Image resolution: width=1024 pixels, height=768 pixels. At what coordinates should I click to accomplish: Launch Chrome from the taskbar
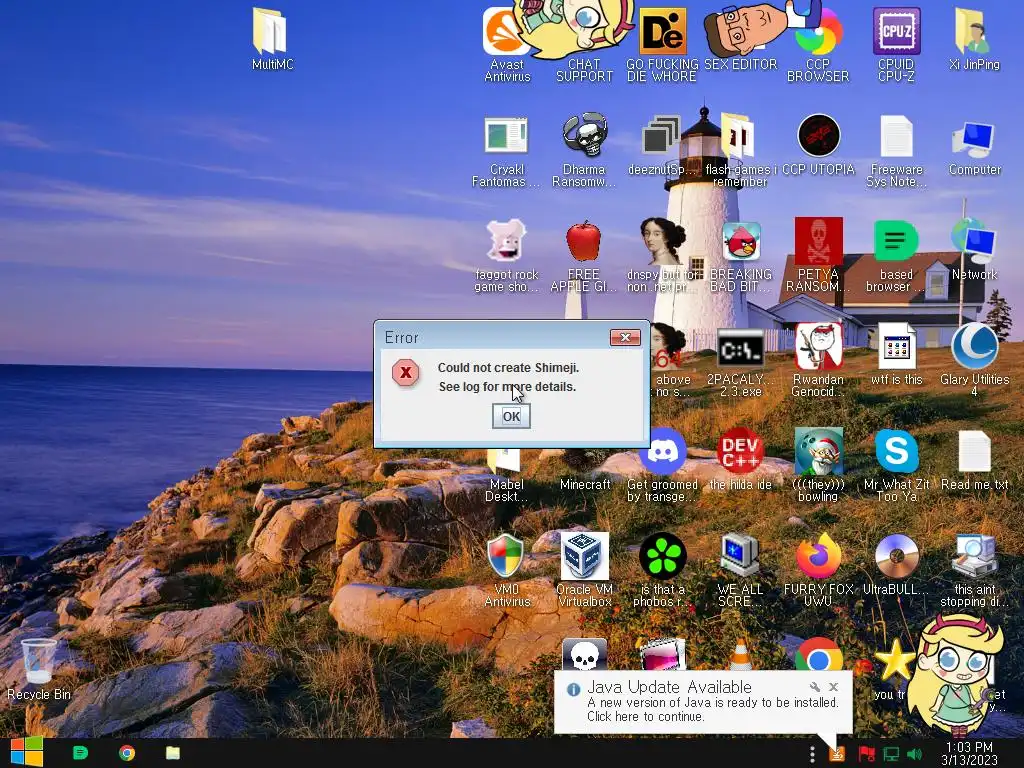pos(127,753)
